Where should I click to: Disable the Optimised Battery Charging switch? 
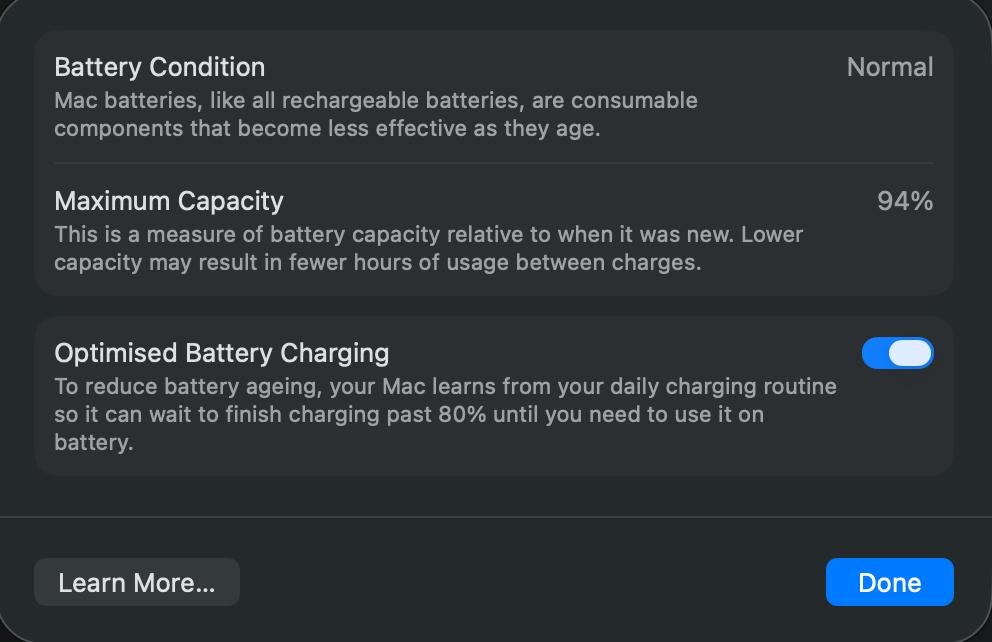[x=897, y=353]
